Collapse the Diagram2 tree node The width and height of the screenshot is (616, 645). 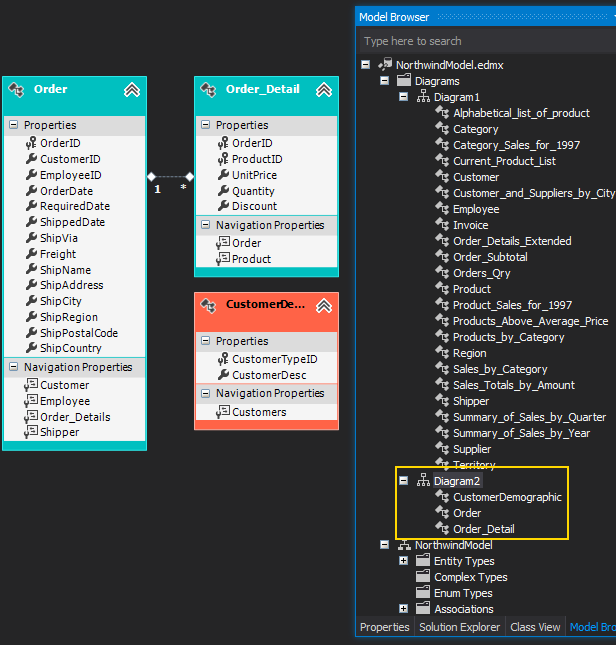[404, 481]
